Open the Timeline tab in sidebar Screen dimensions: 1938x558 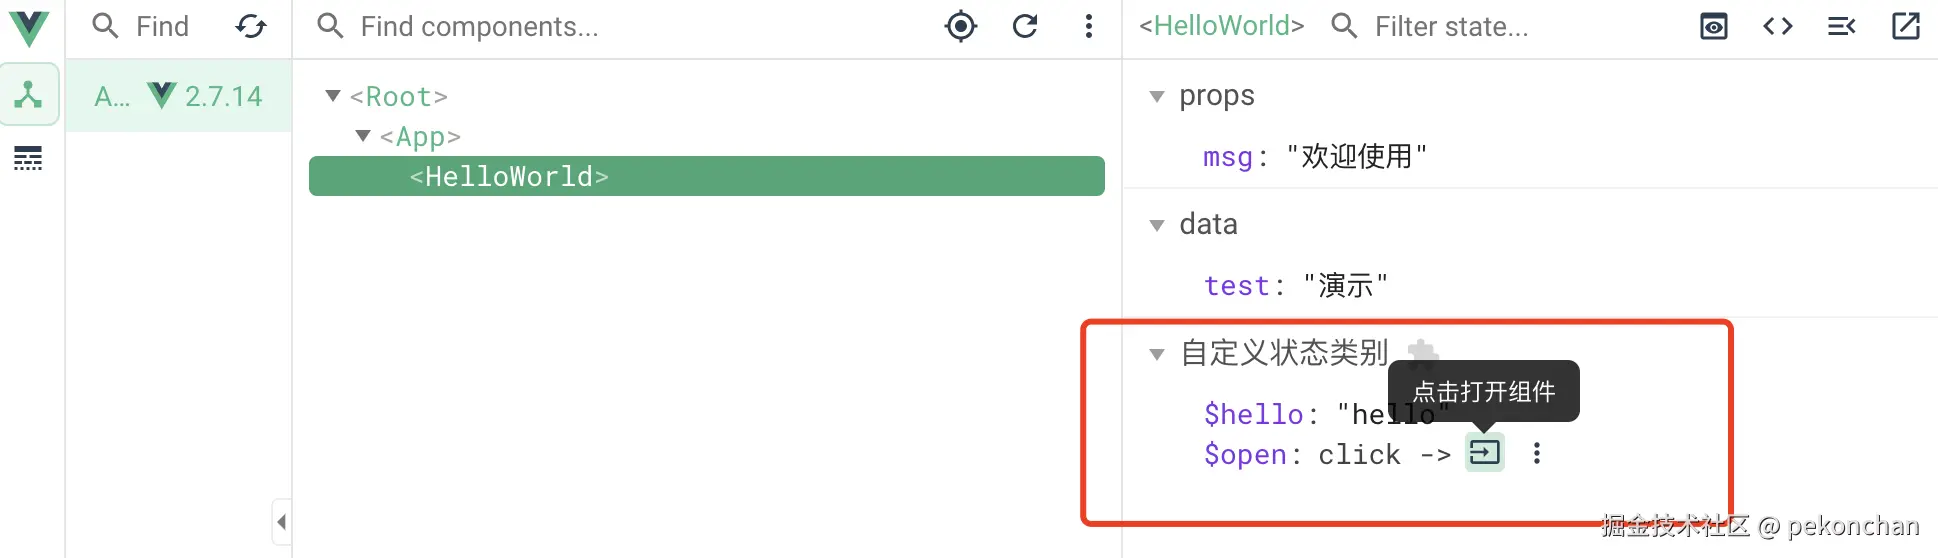(28, 158)
